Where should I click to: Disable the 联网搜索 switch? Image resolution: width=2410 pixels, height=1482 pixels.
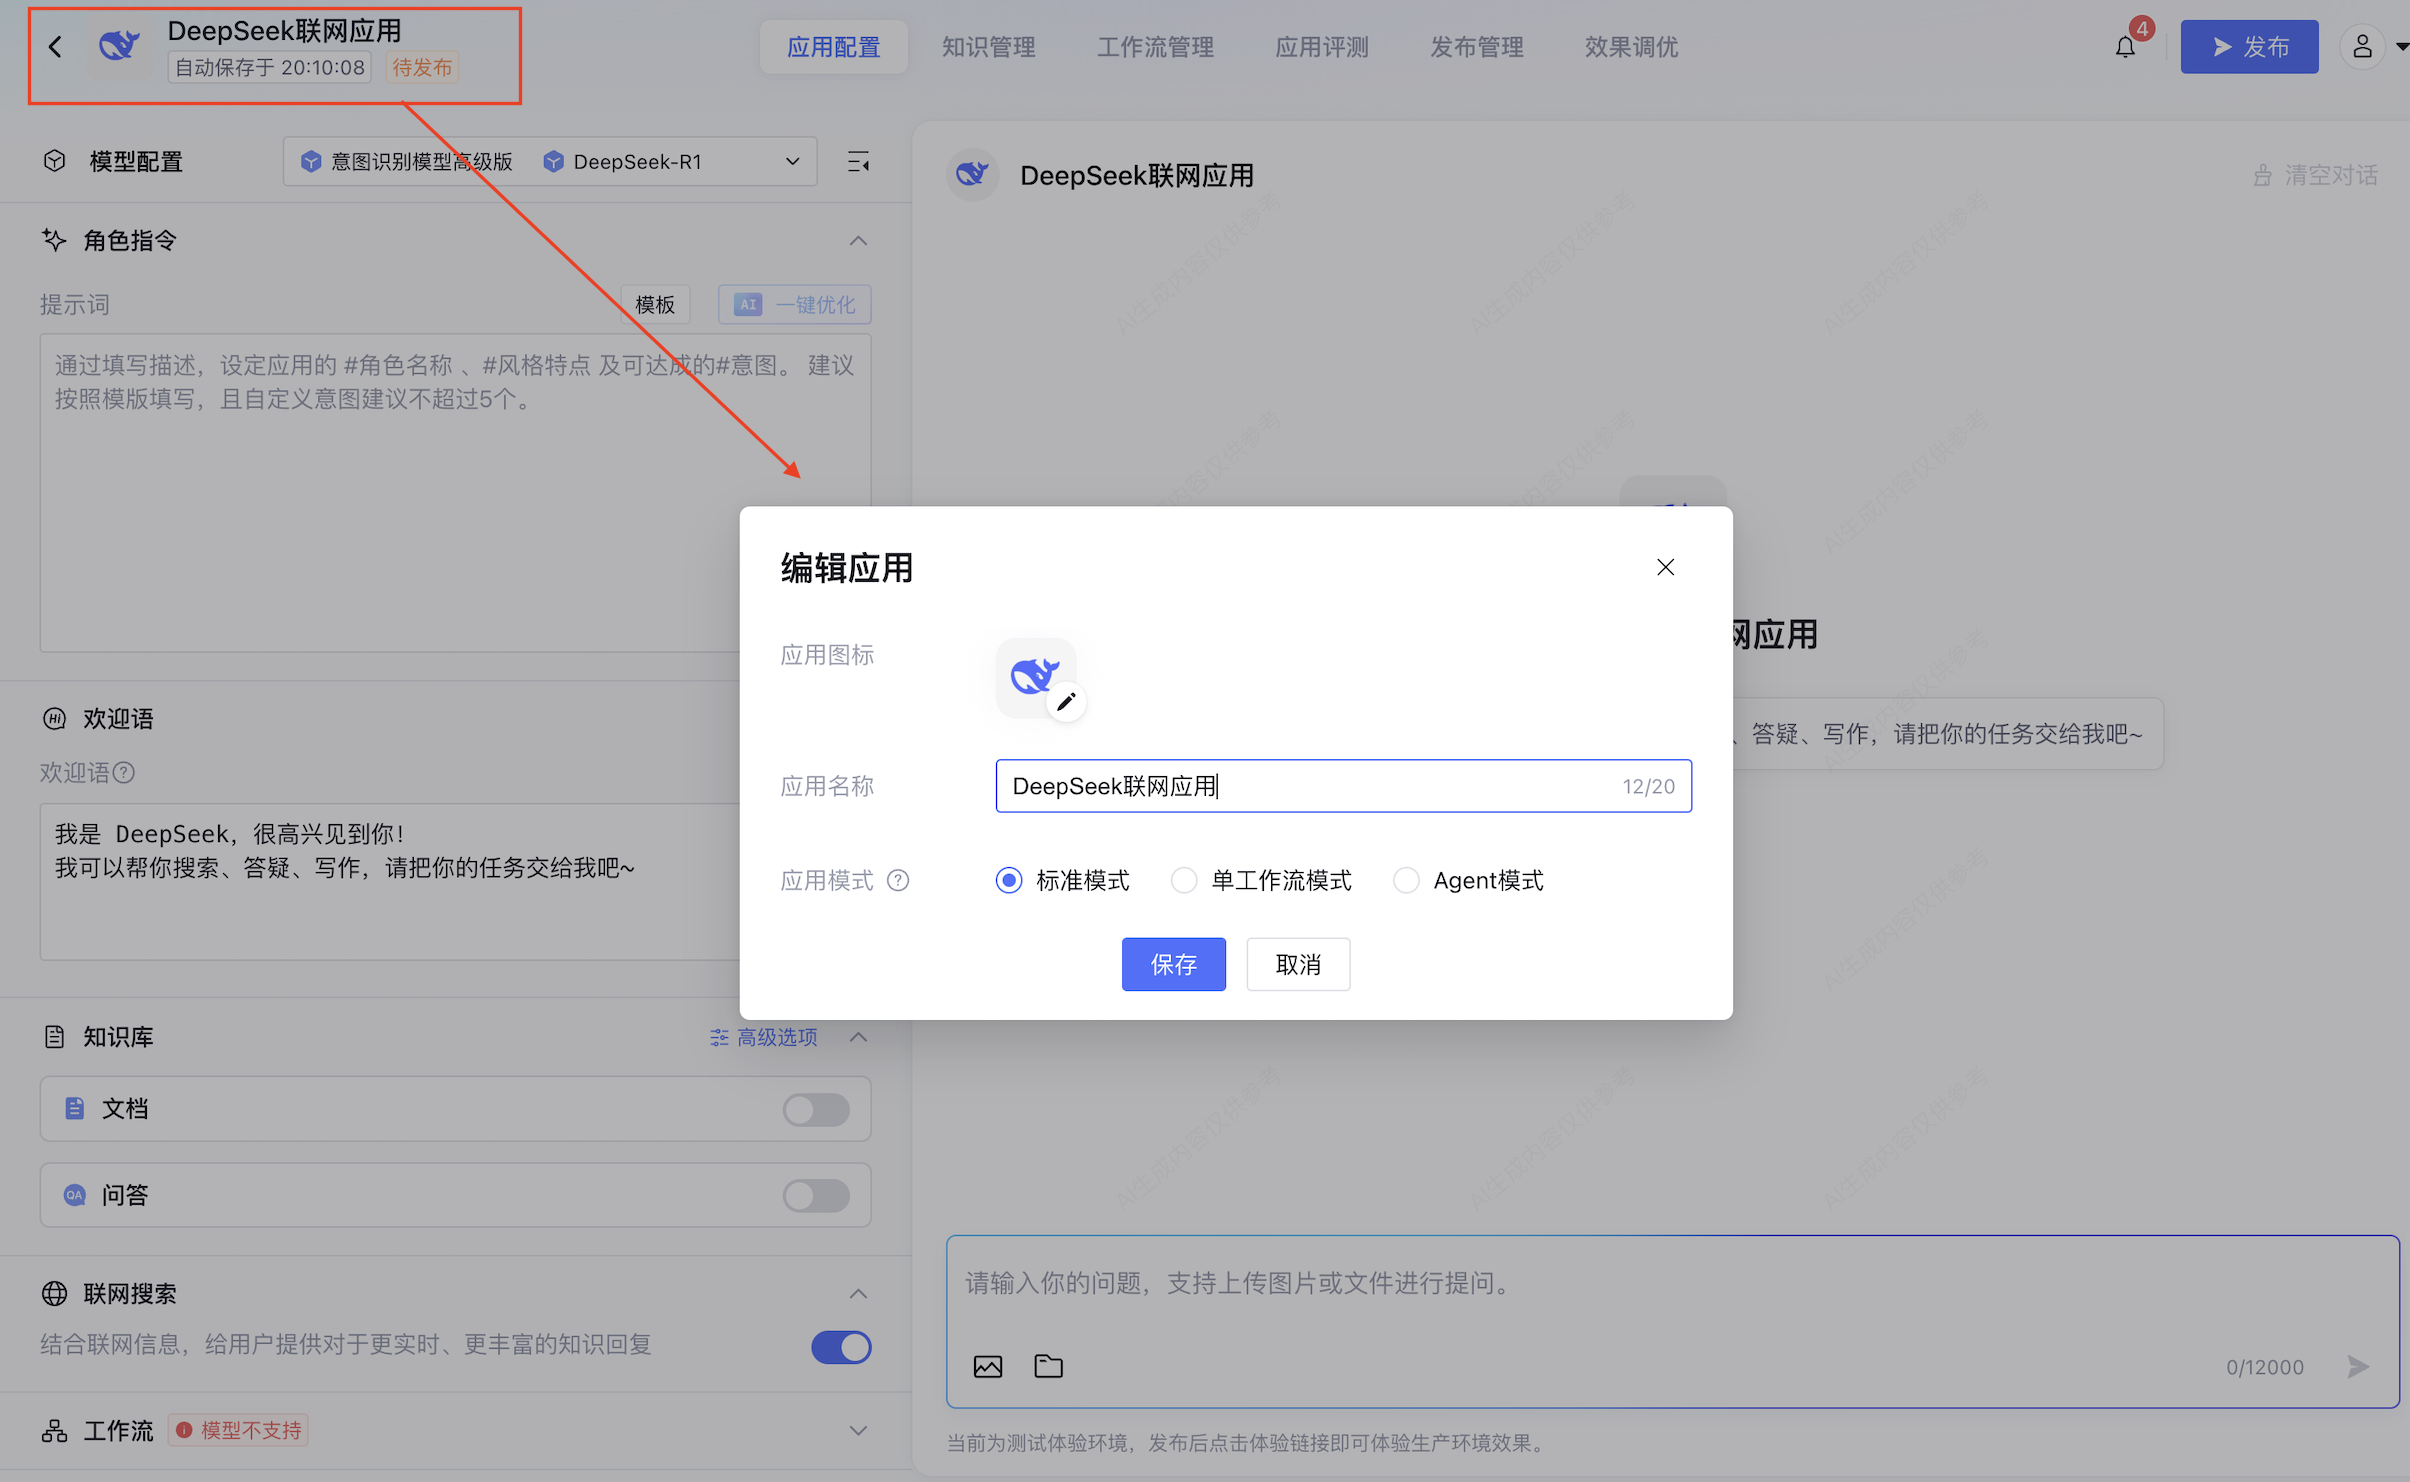(841, 1347)
